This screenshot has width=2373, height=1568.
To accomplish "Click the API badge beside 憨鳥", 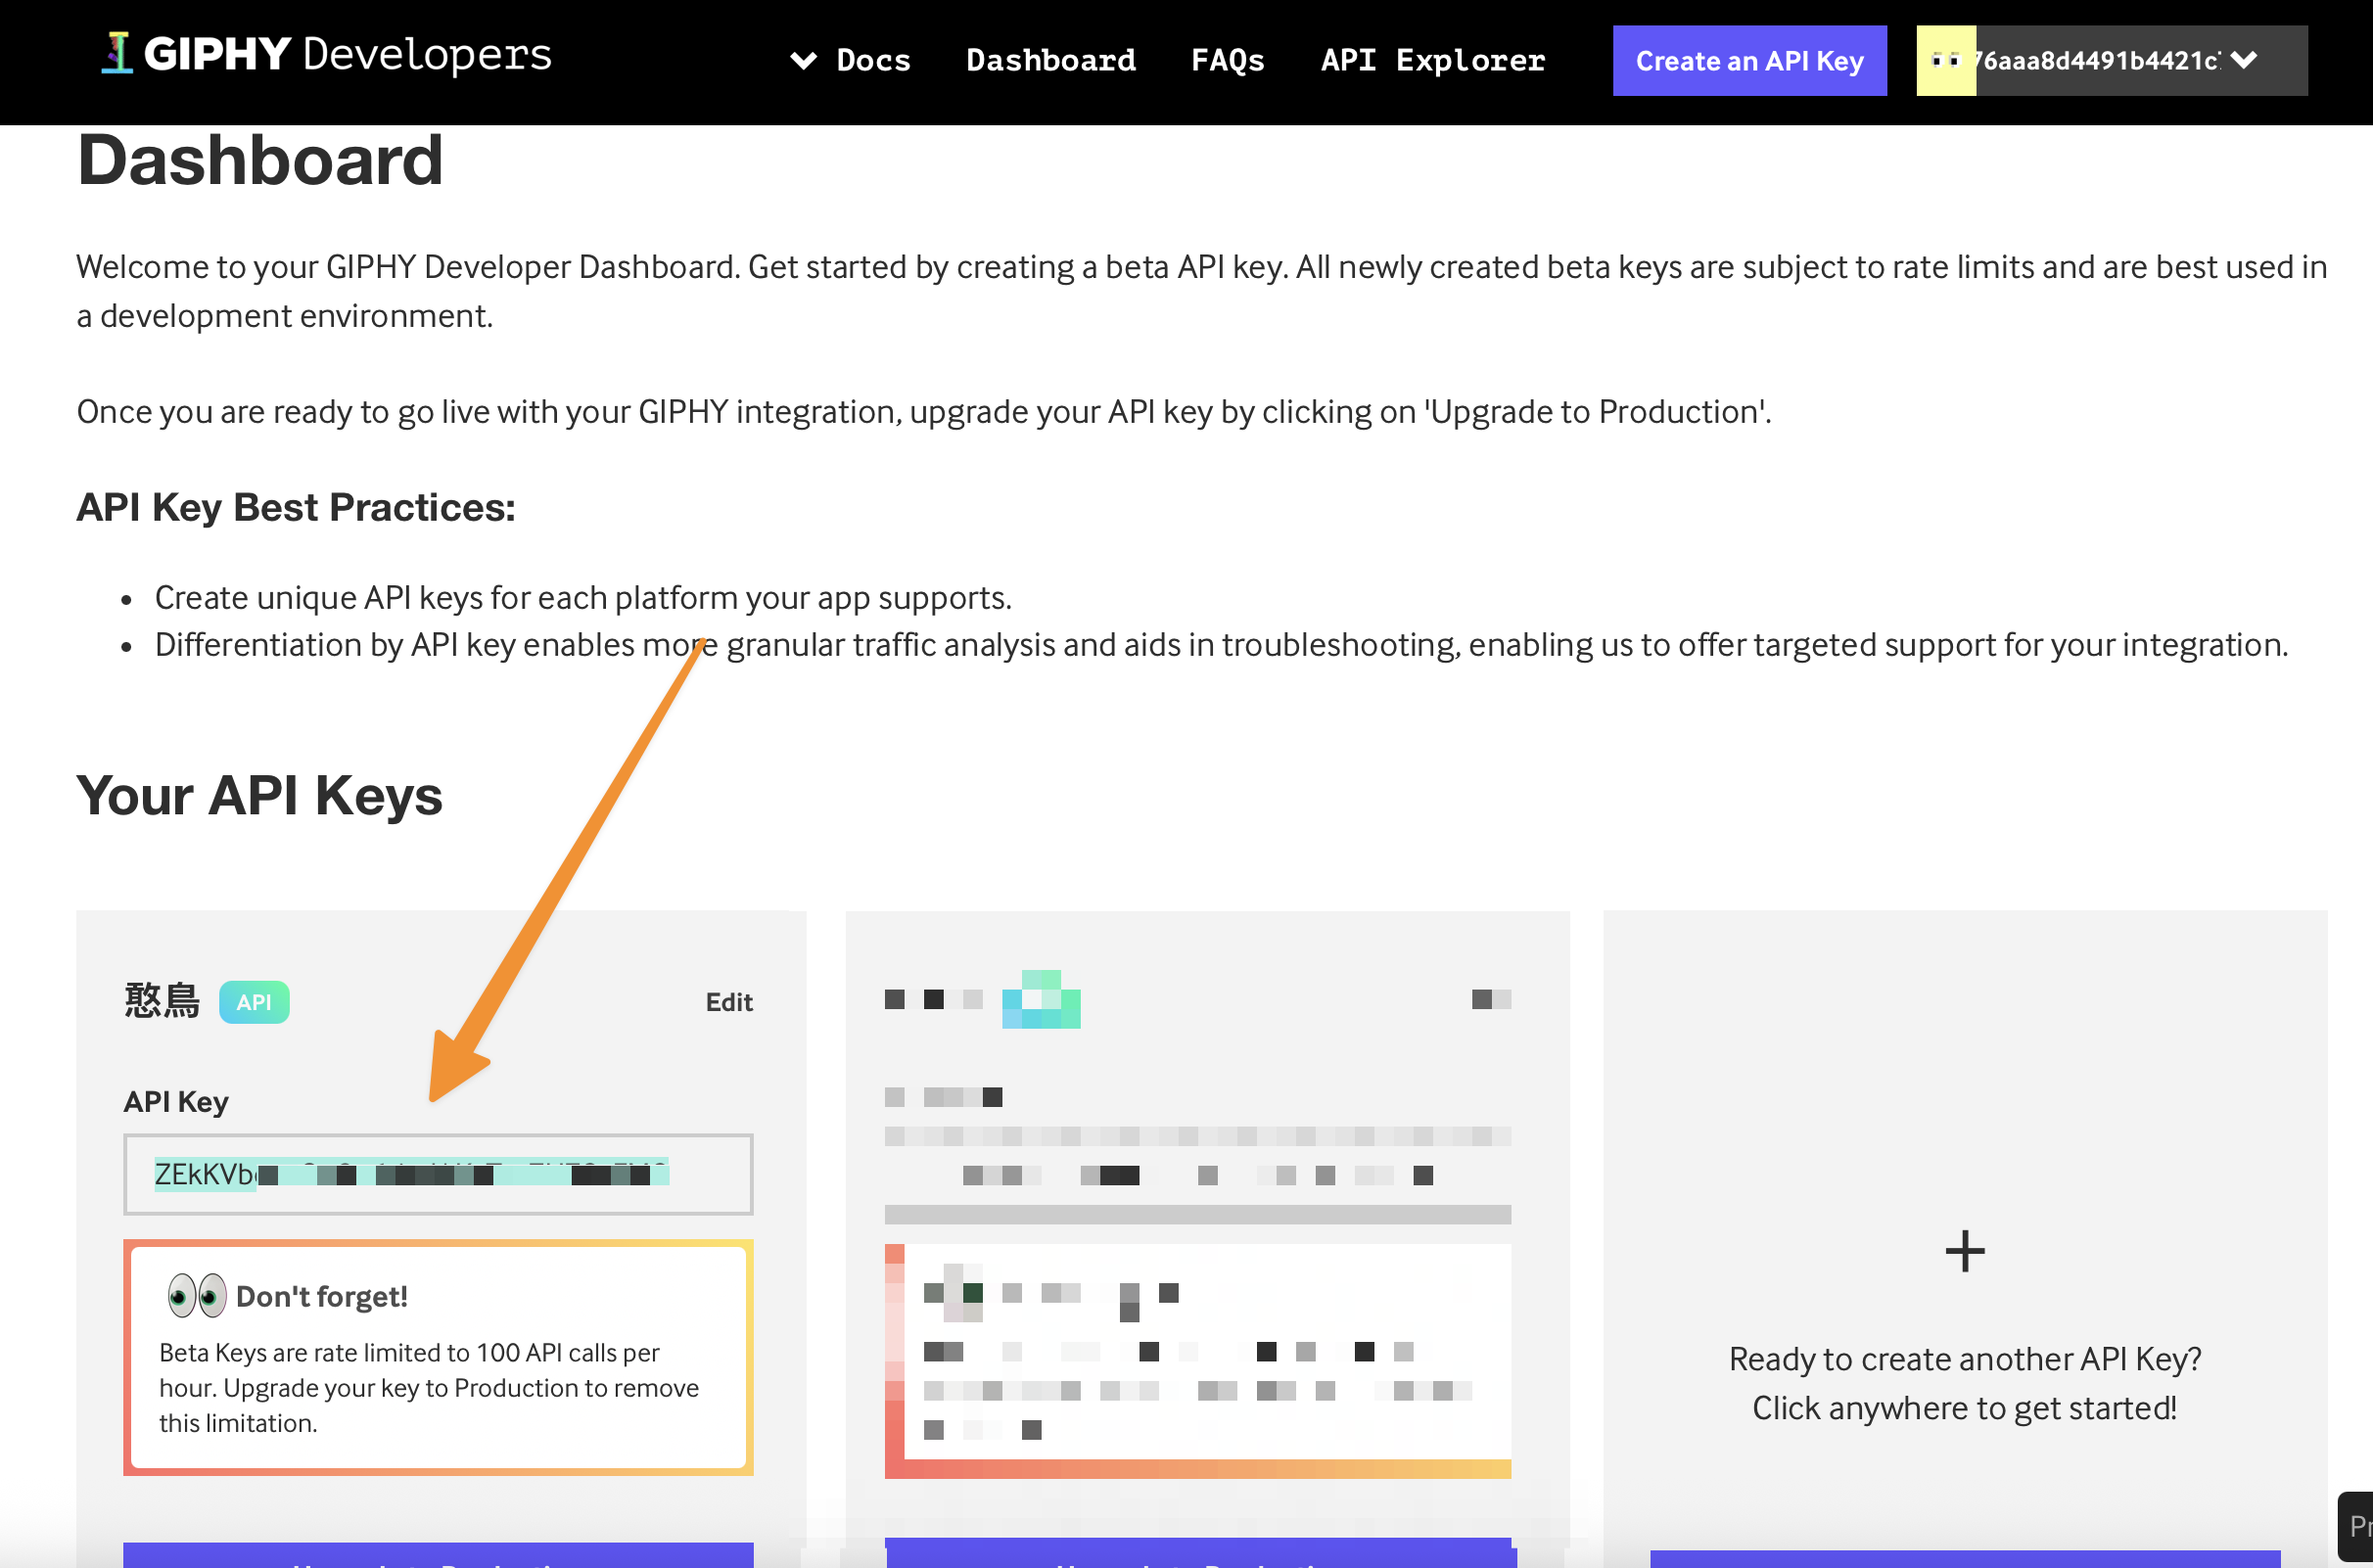I will [x=254, y=1002].
